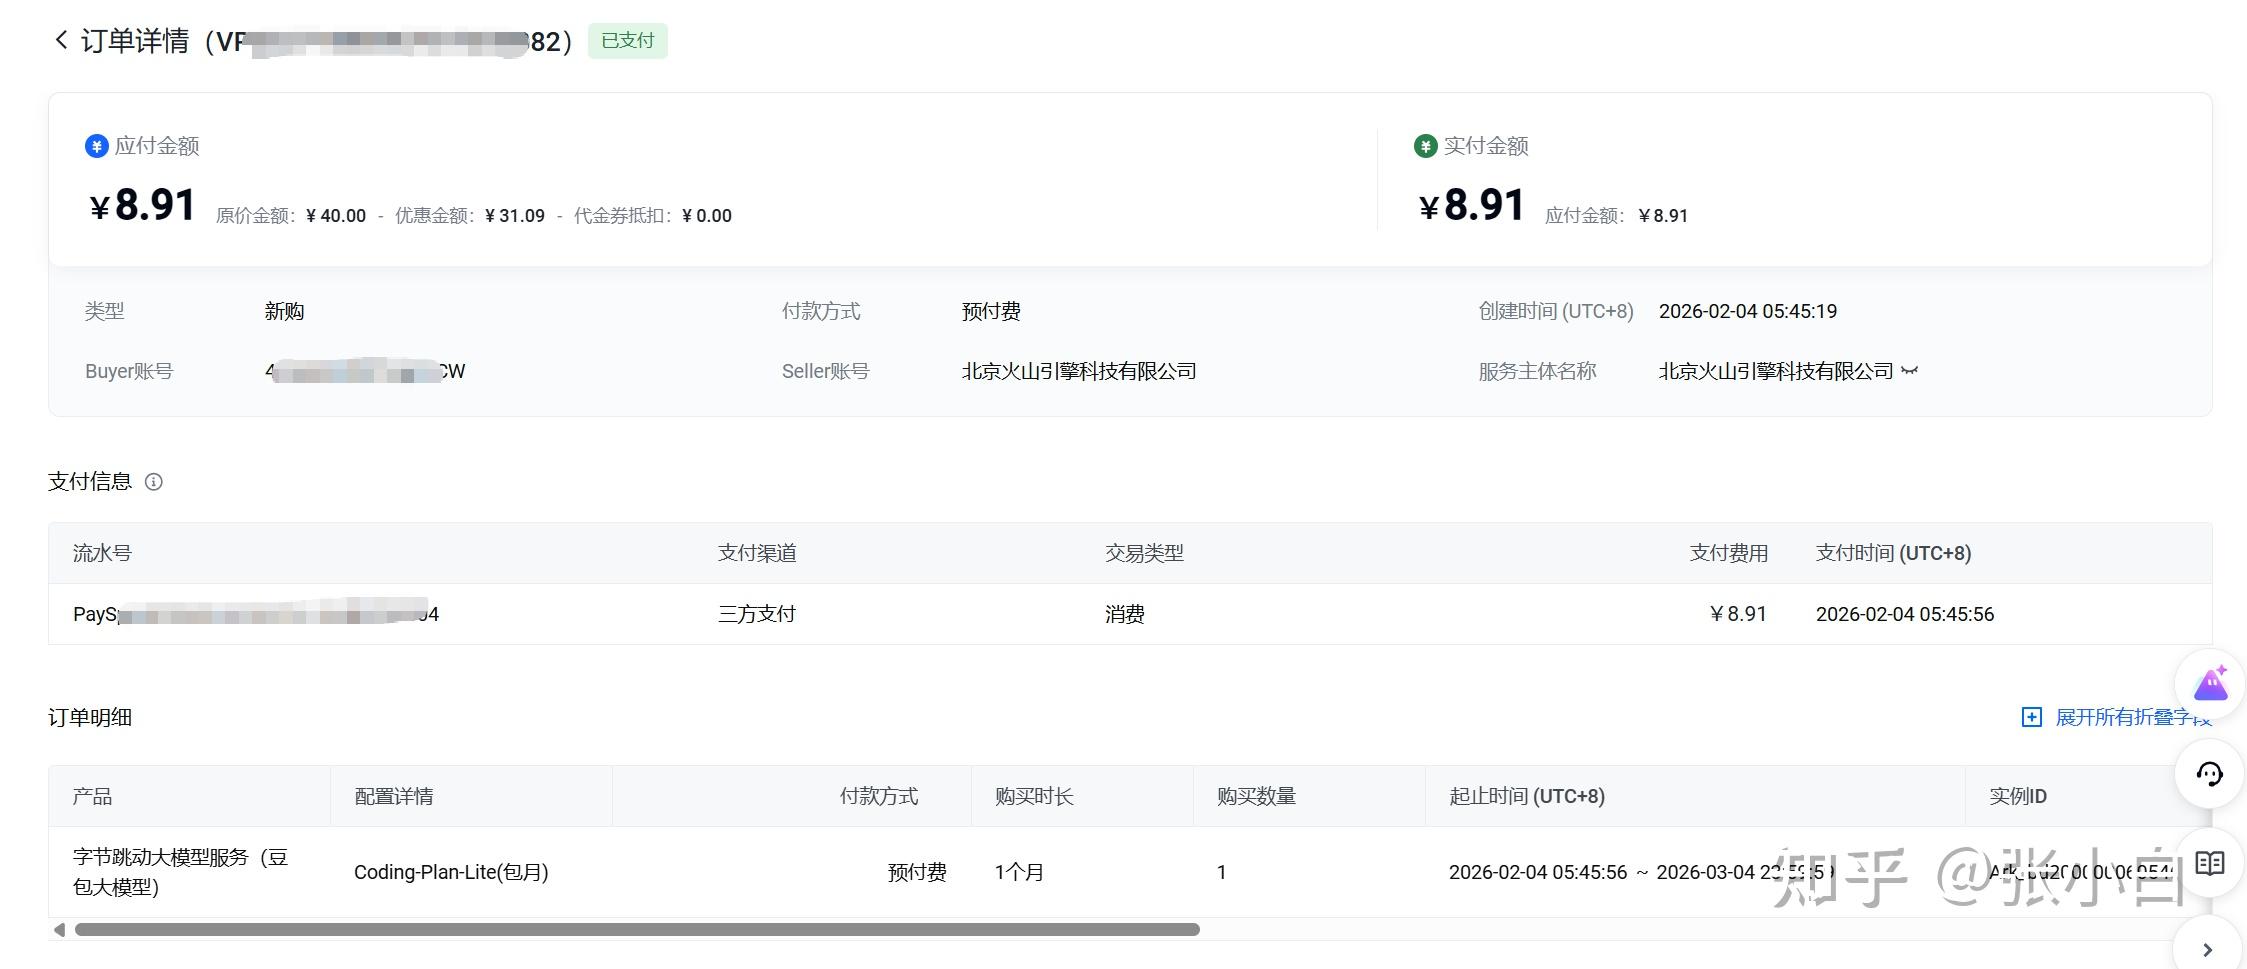Screen dimensions: 2247x969
Task: Click the Seller账号 value 北京火山引擎科技有限公司
Action: click(x=1079, y=371)
